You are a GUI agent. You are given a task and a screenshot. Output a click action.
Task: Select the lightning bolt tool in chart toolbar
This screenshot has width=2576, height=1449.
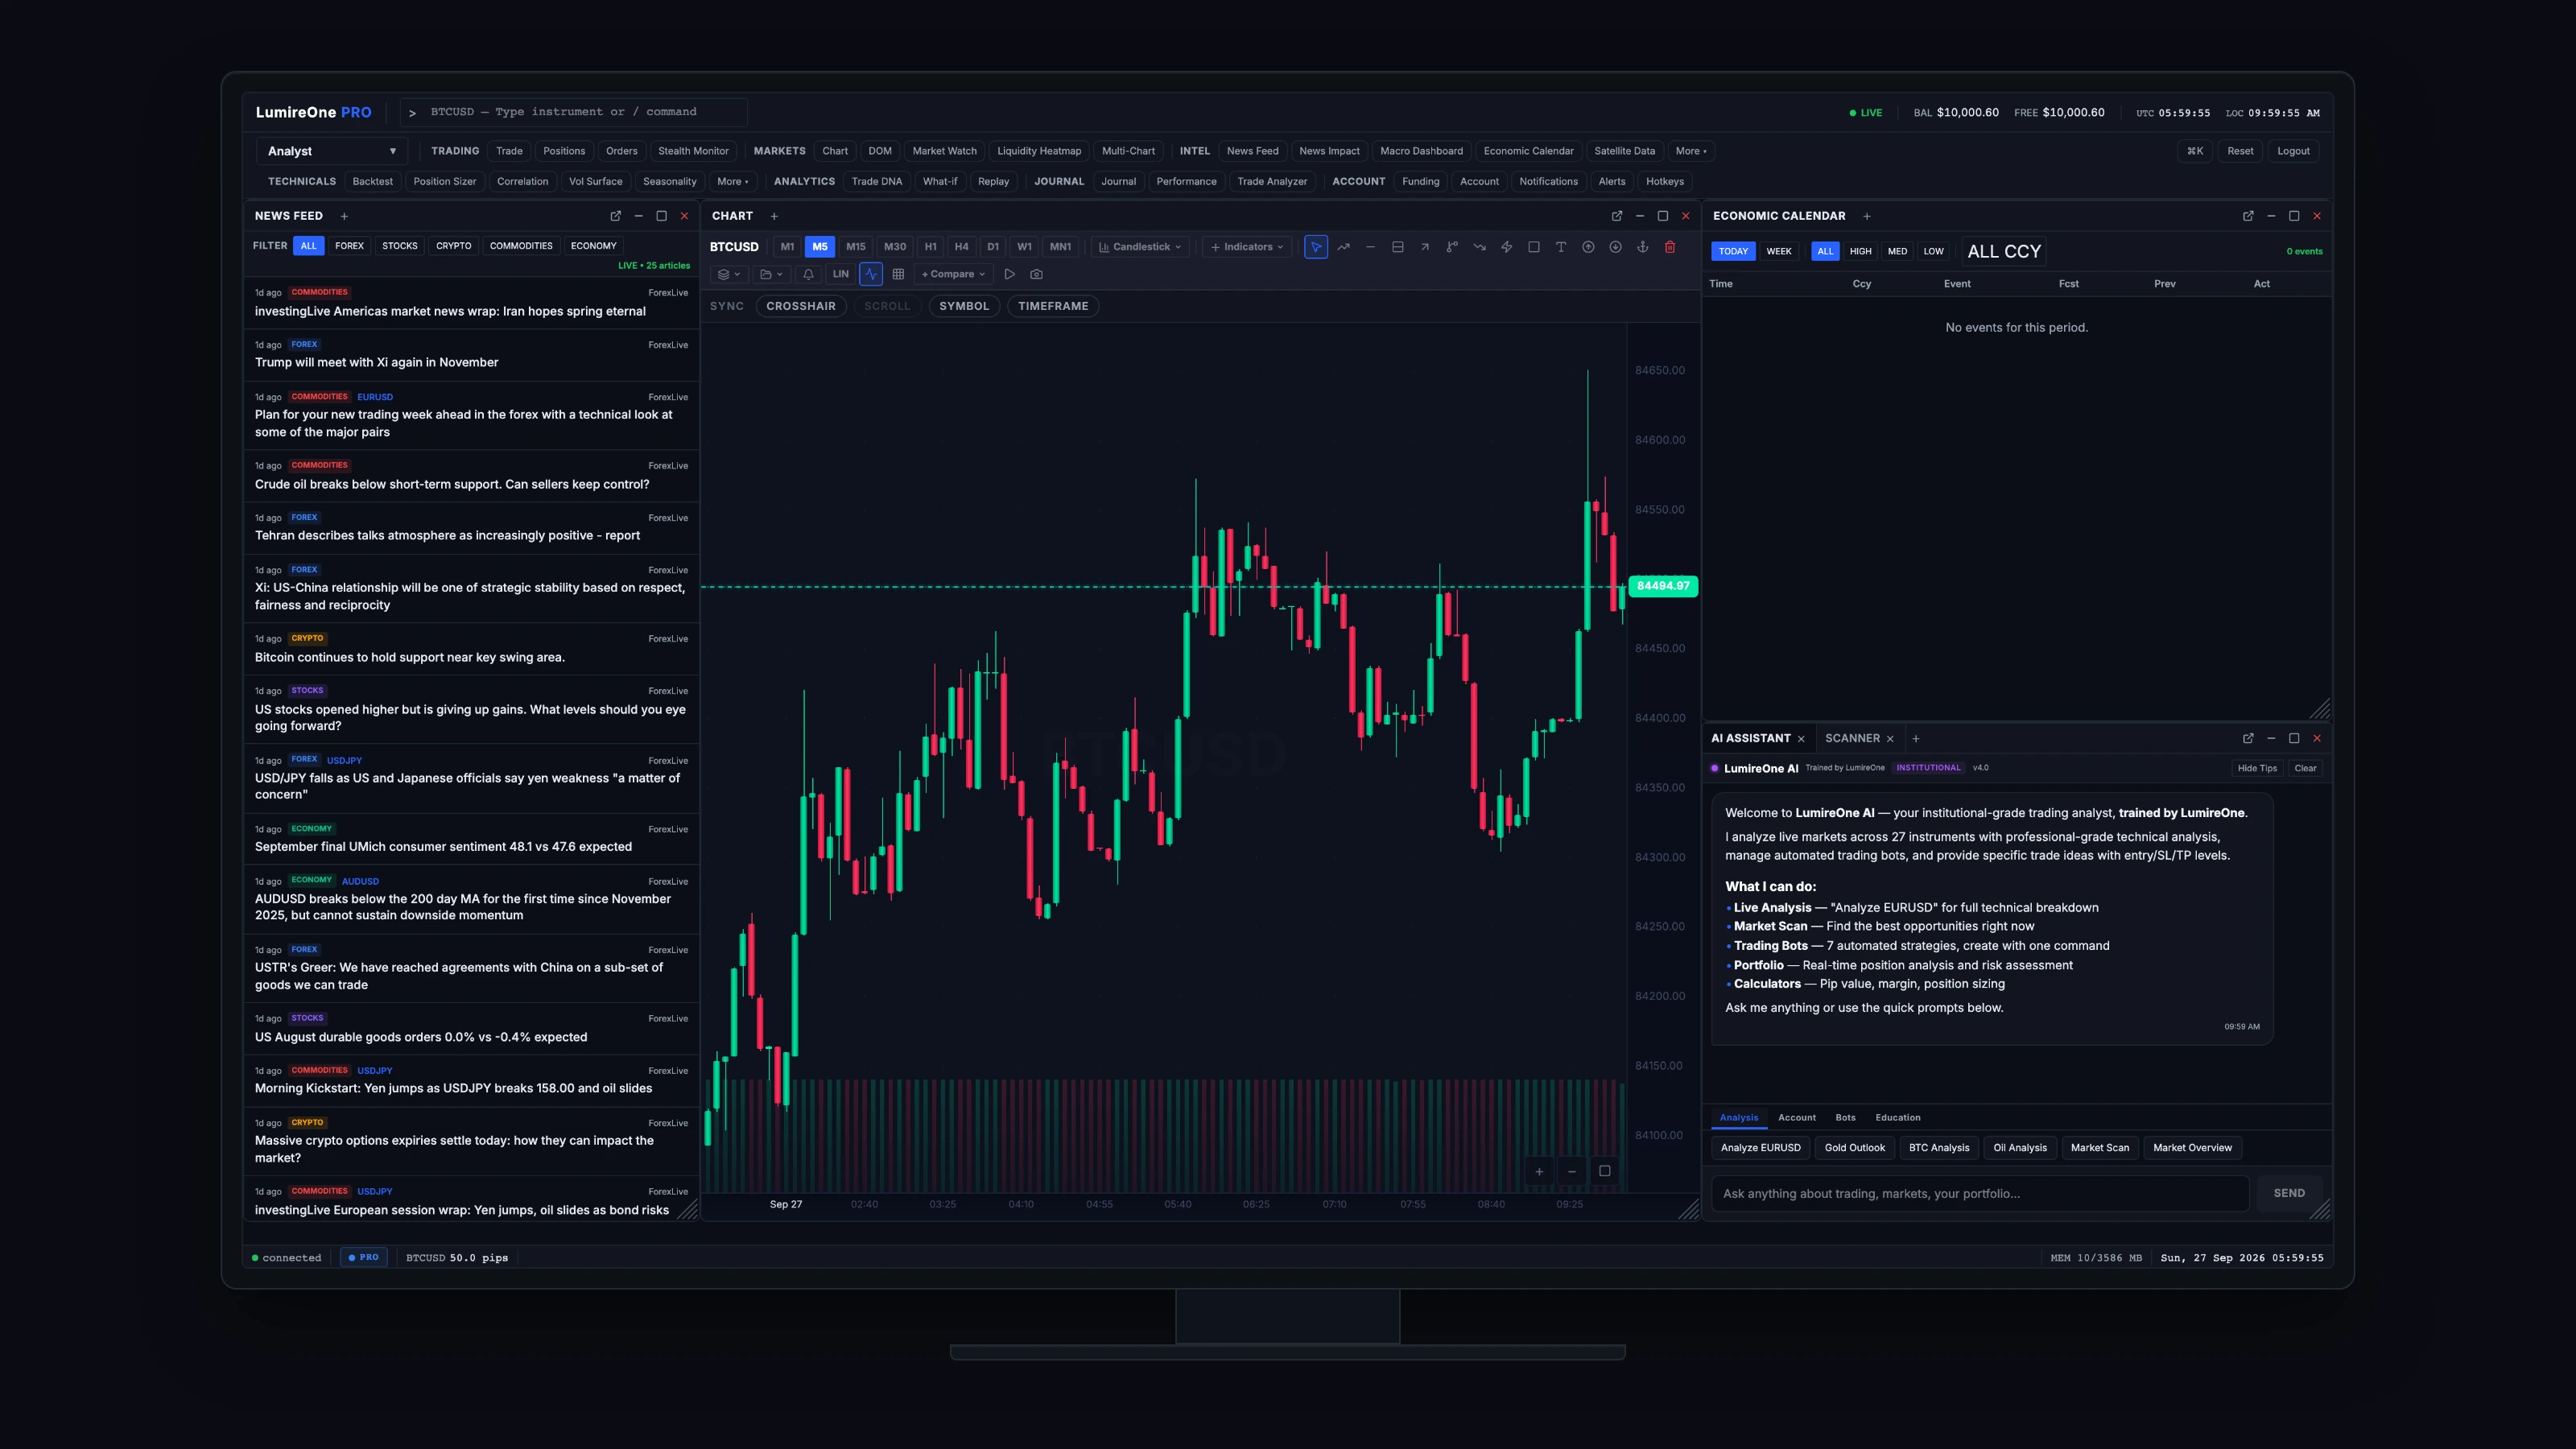(1506, 247)
